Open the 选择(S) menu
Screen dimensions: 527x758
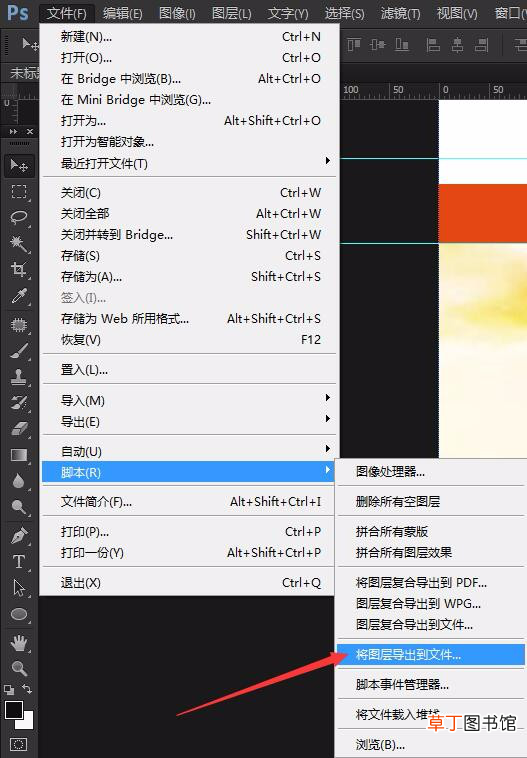[344, 14]
